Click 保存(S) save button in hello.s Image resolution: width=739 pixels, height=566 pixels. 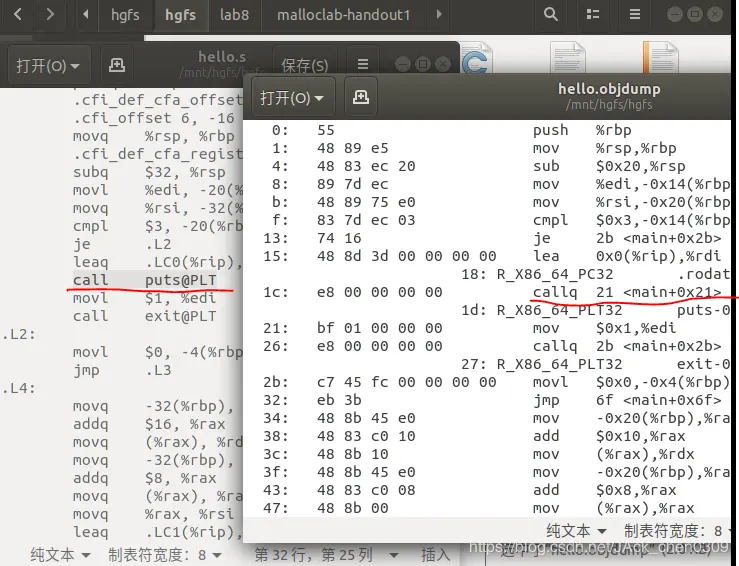pyautogui.click(x=304, y=66)
